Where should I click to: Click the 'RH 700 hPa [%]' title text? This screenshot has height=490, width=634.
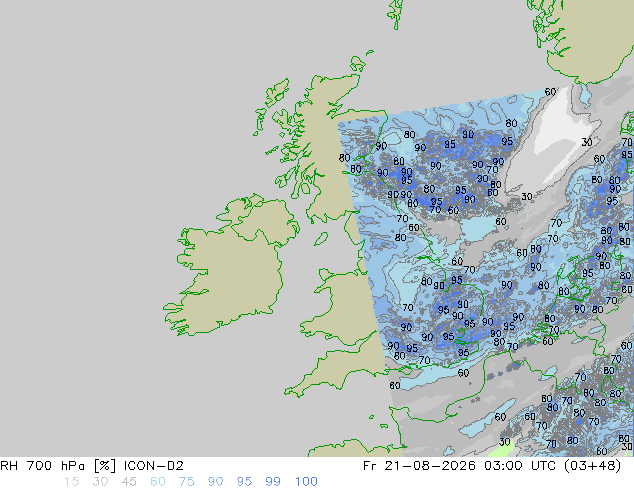[x=58, y=466]
